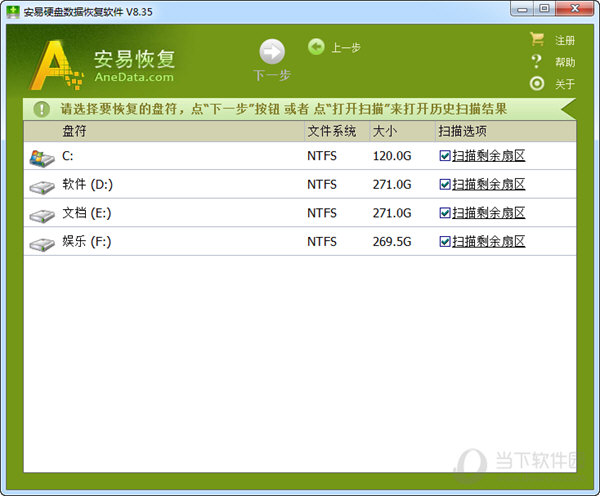The width and height of the screenshot is (600, 496).
Task: Maximize the recovery software window
Action: click(545, 9)
